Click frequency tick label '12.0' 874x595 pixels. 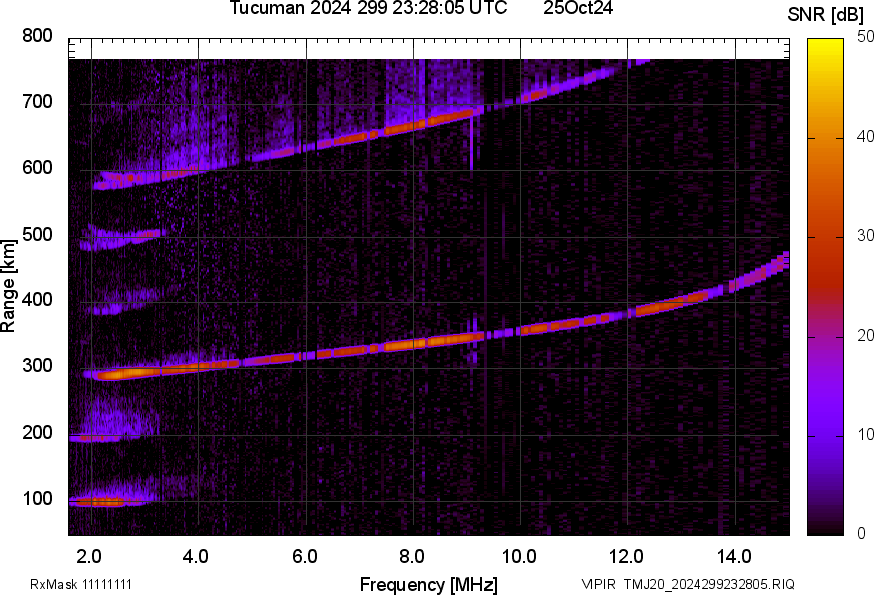click(627, 557)
